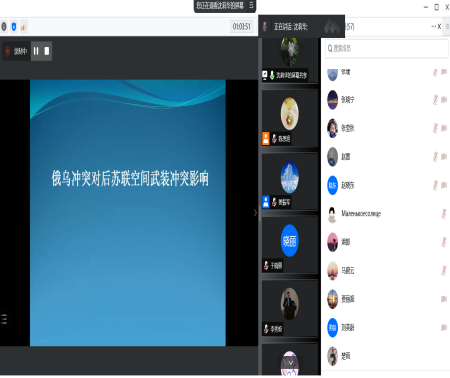Click the member count (57) header
The image size is (450, 378).
[350, 27]
